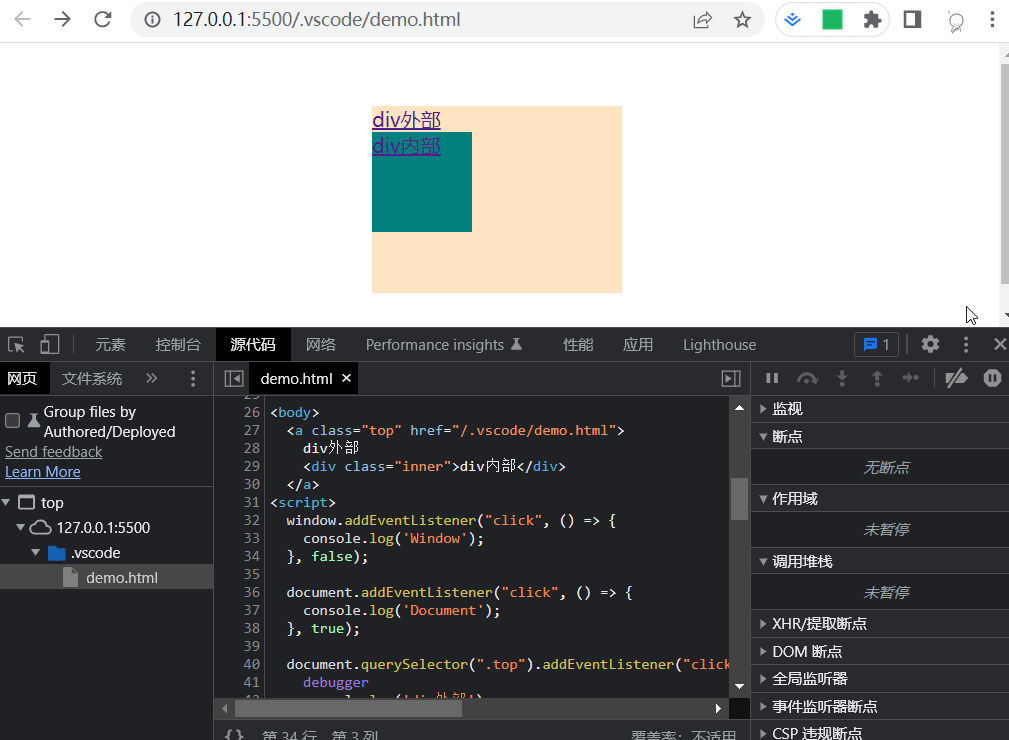
Task: Click the inspect element picker icon
Action: click(17, 345)
